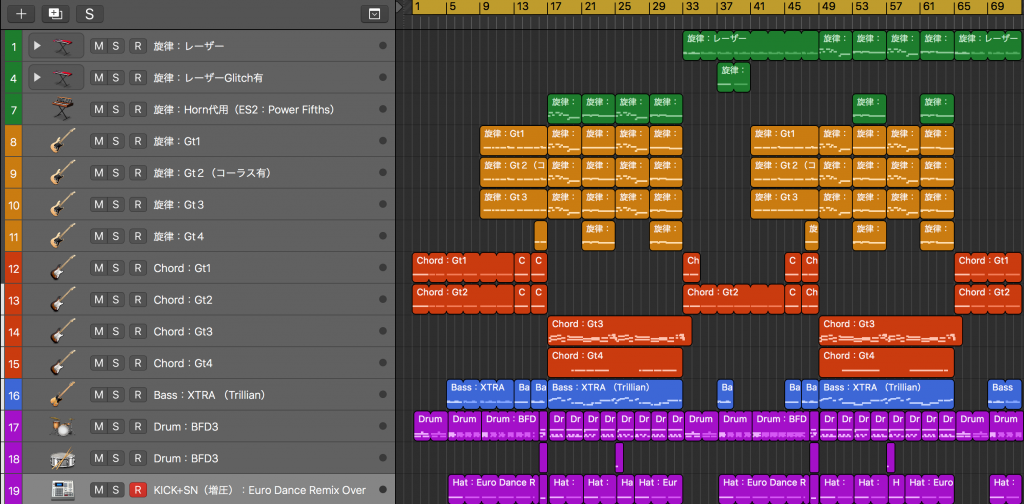This screenshot has width=1024, height=504.
Task: Click the guitar icon on 旋律：Gt1 track
Action: (x=63, y=141)
